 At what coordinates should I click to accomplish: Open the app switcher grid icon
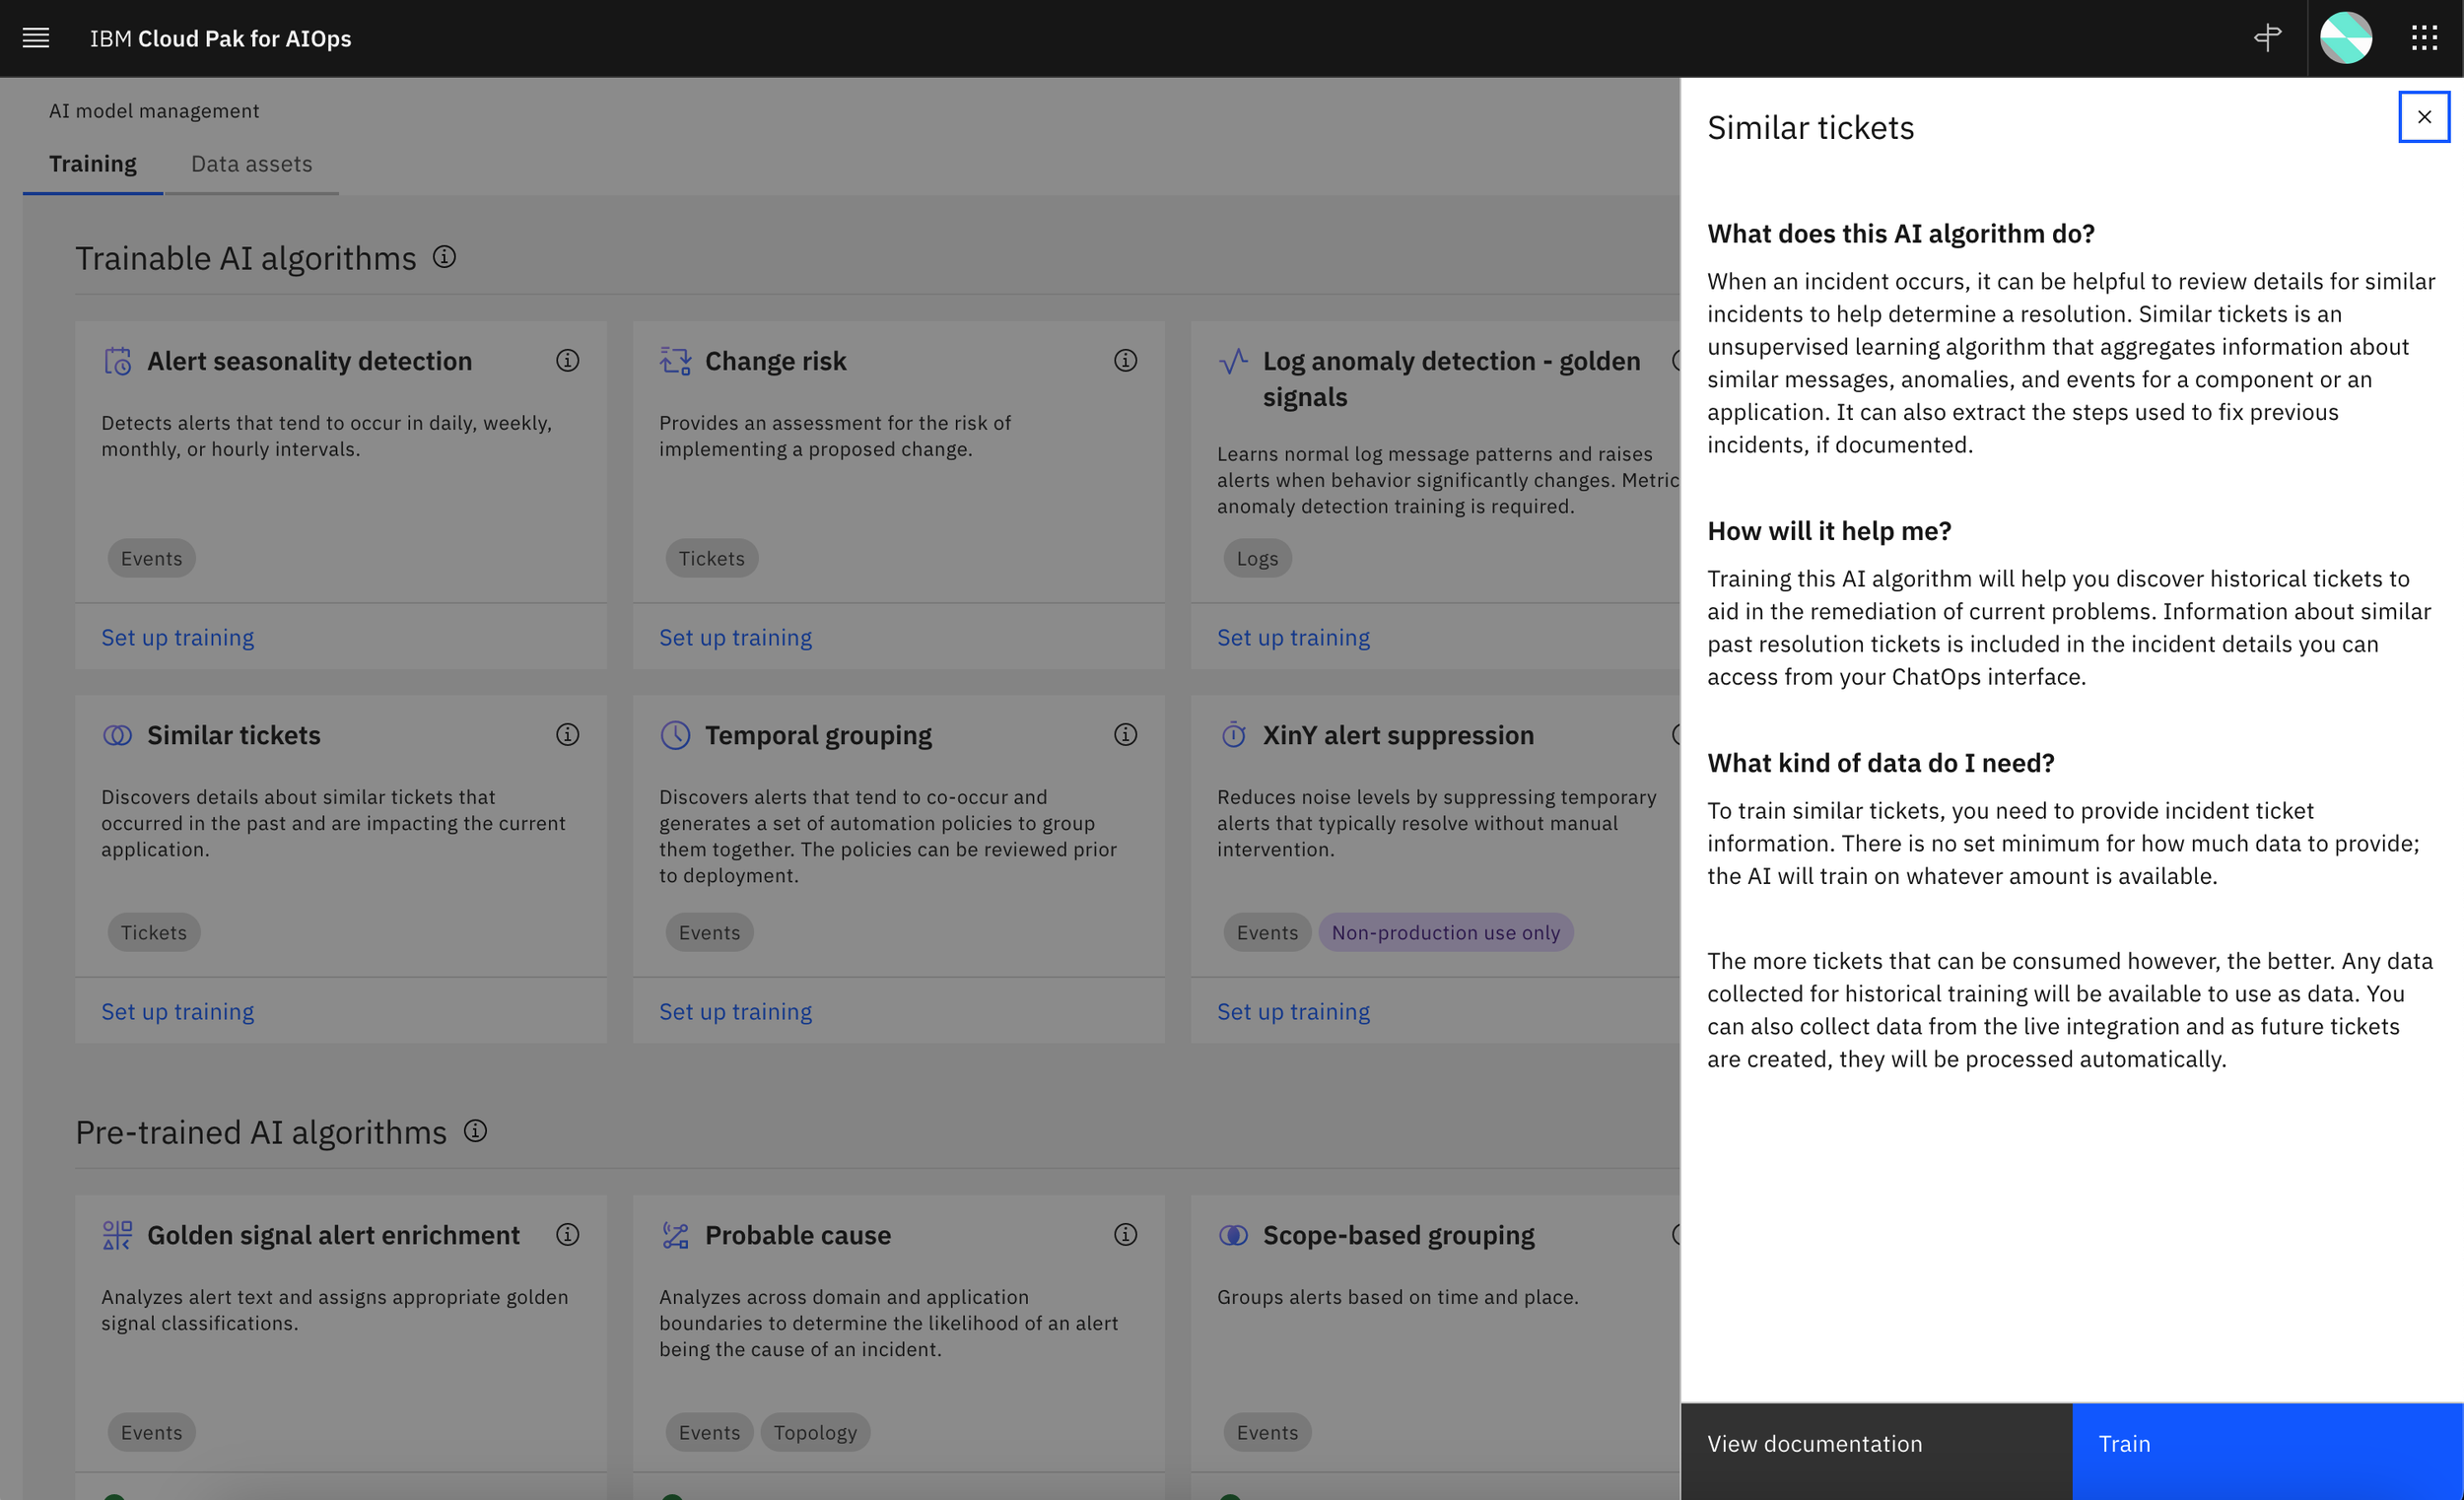[x=2424, y=38]
